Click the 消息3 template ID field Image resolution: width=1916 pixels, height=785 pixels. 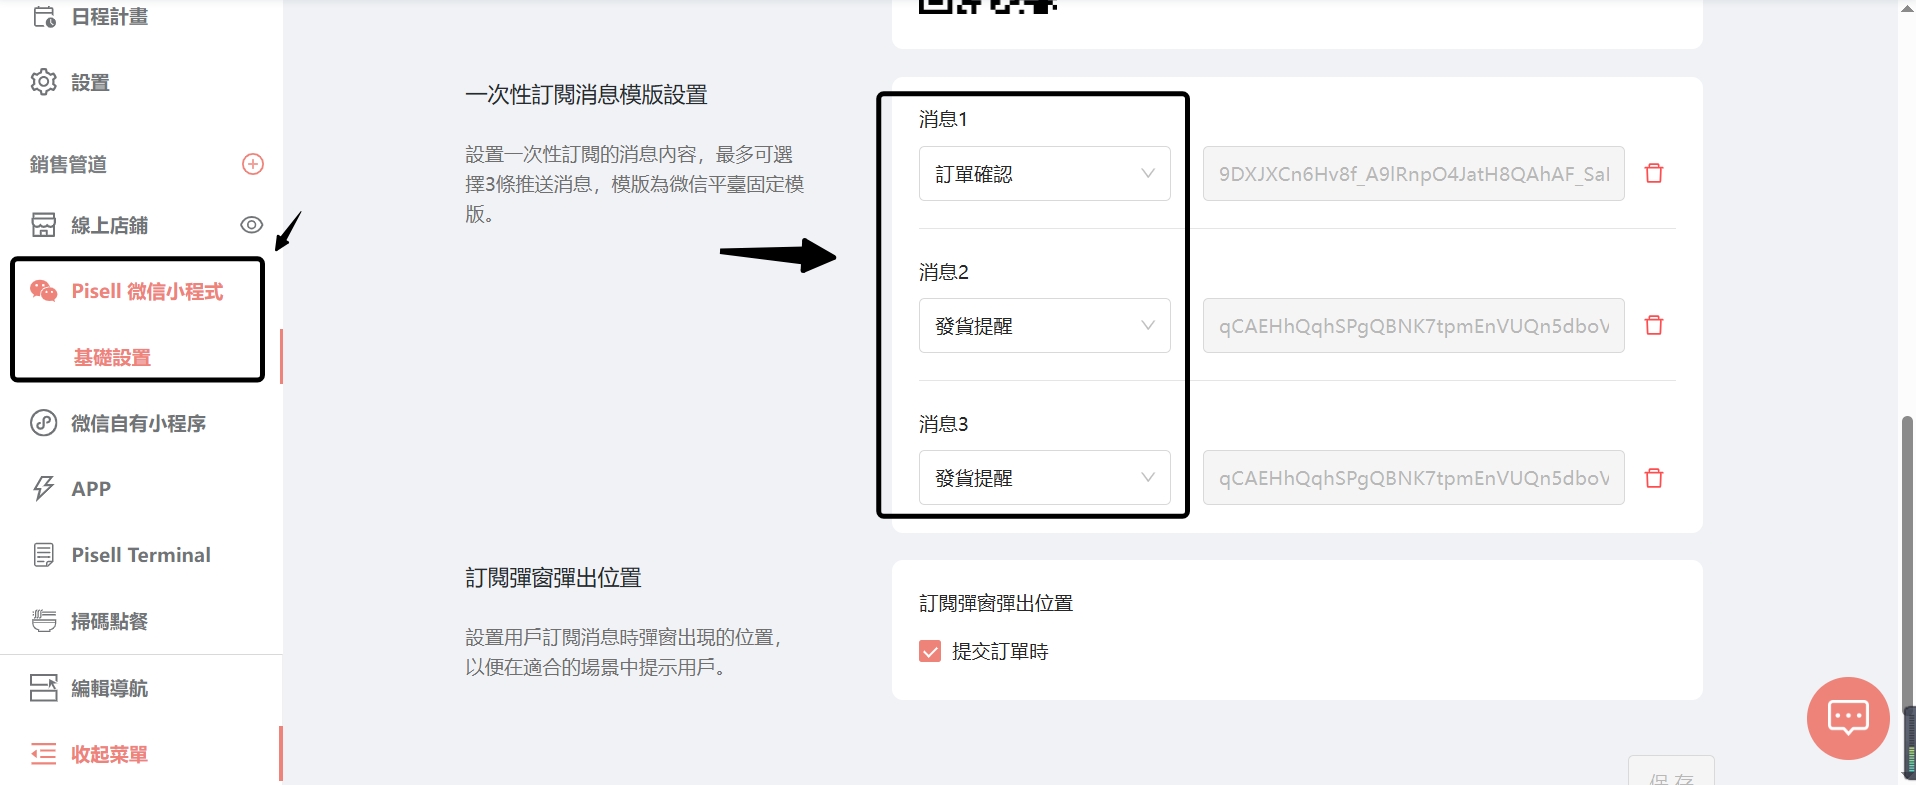click(1414, 478)
